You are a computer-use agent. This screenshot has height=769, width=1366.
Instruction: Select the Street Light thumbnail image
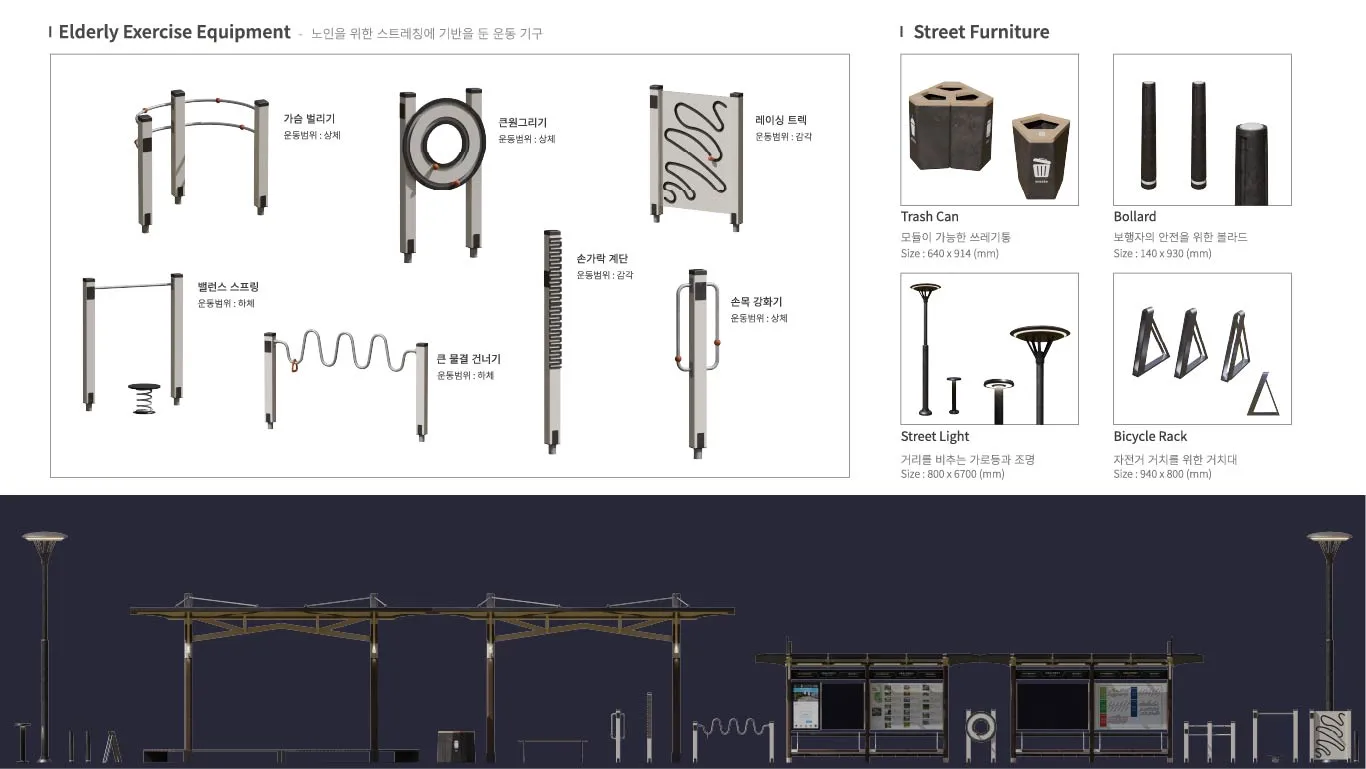[989, 348]
